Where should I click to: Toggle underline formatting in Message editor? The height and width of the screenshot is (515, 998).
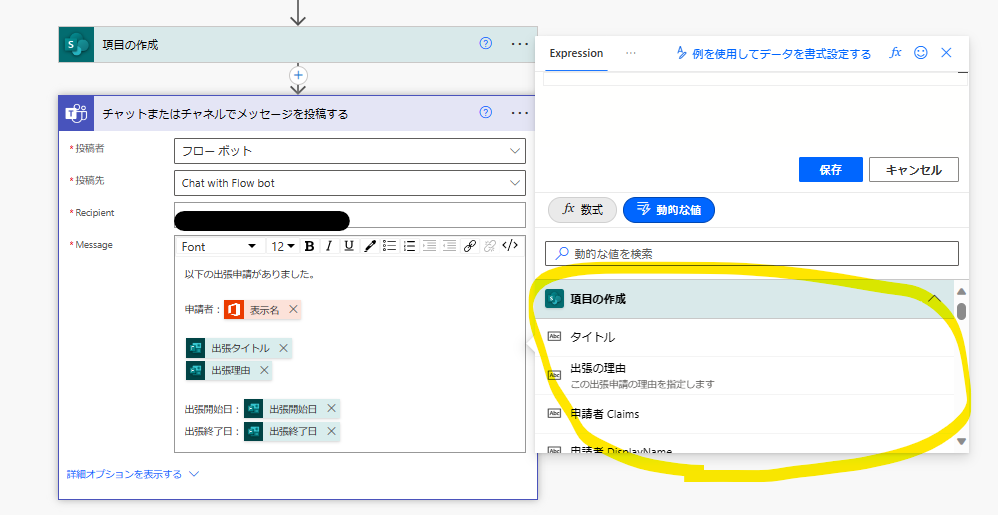(x=349, y=246)
